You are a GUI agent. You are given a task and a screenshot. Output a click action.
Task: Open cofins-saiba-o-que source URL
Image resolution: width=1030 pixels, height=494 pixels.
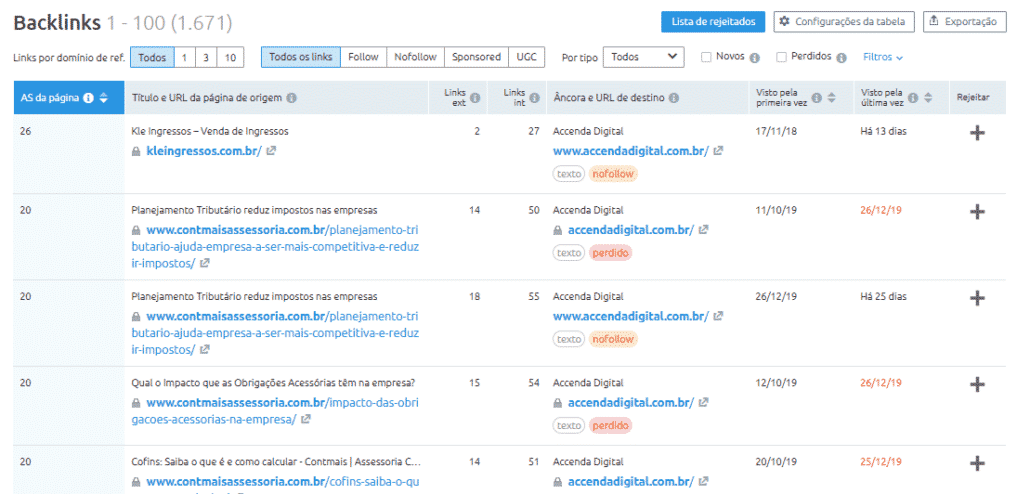tap(282, 482)
